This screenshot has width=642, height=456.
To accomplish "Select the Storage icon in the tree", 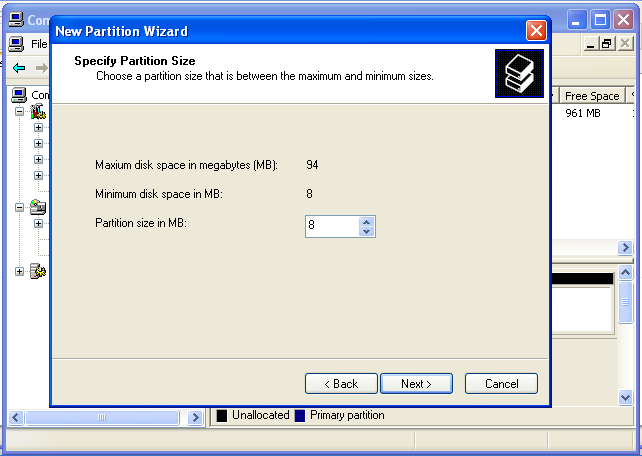I will tap(38, 207).
